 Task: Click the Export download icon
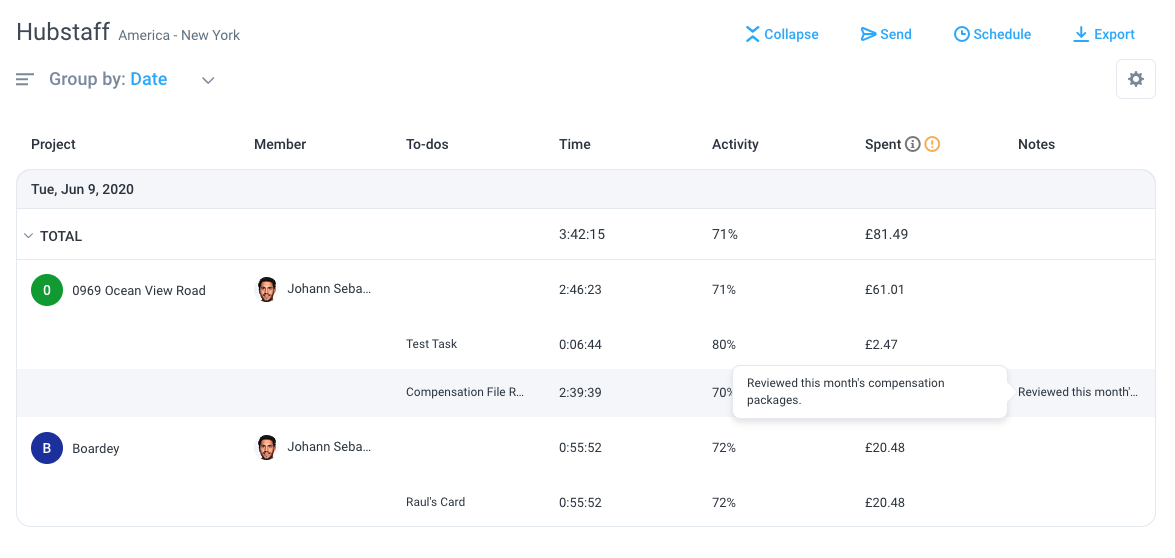tap(1081, 34)
